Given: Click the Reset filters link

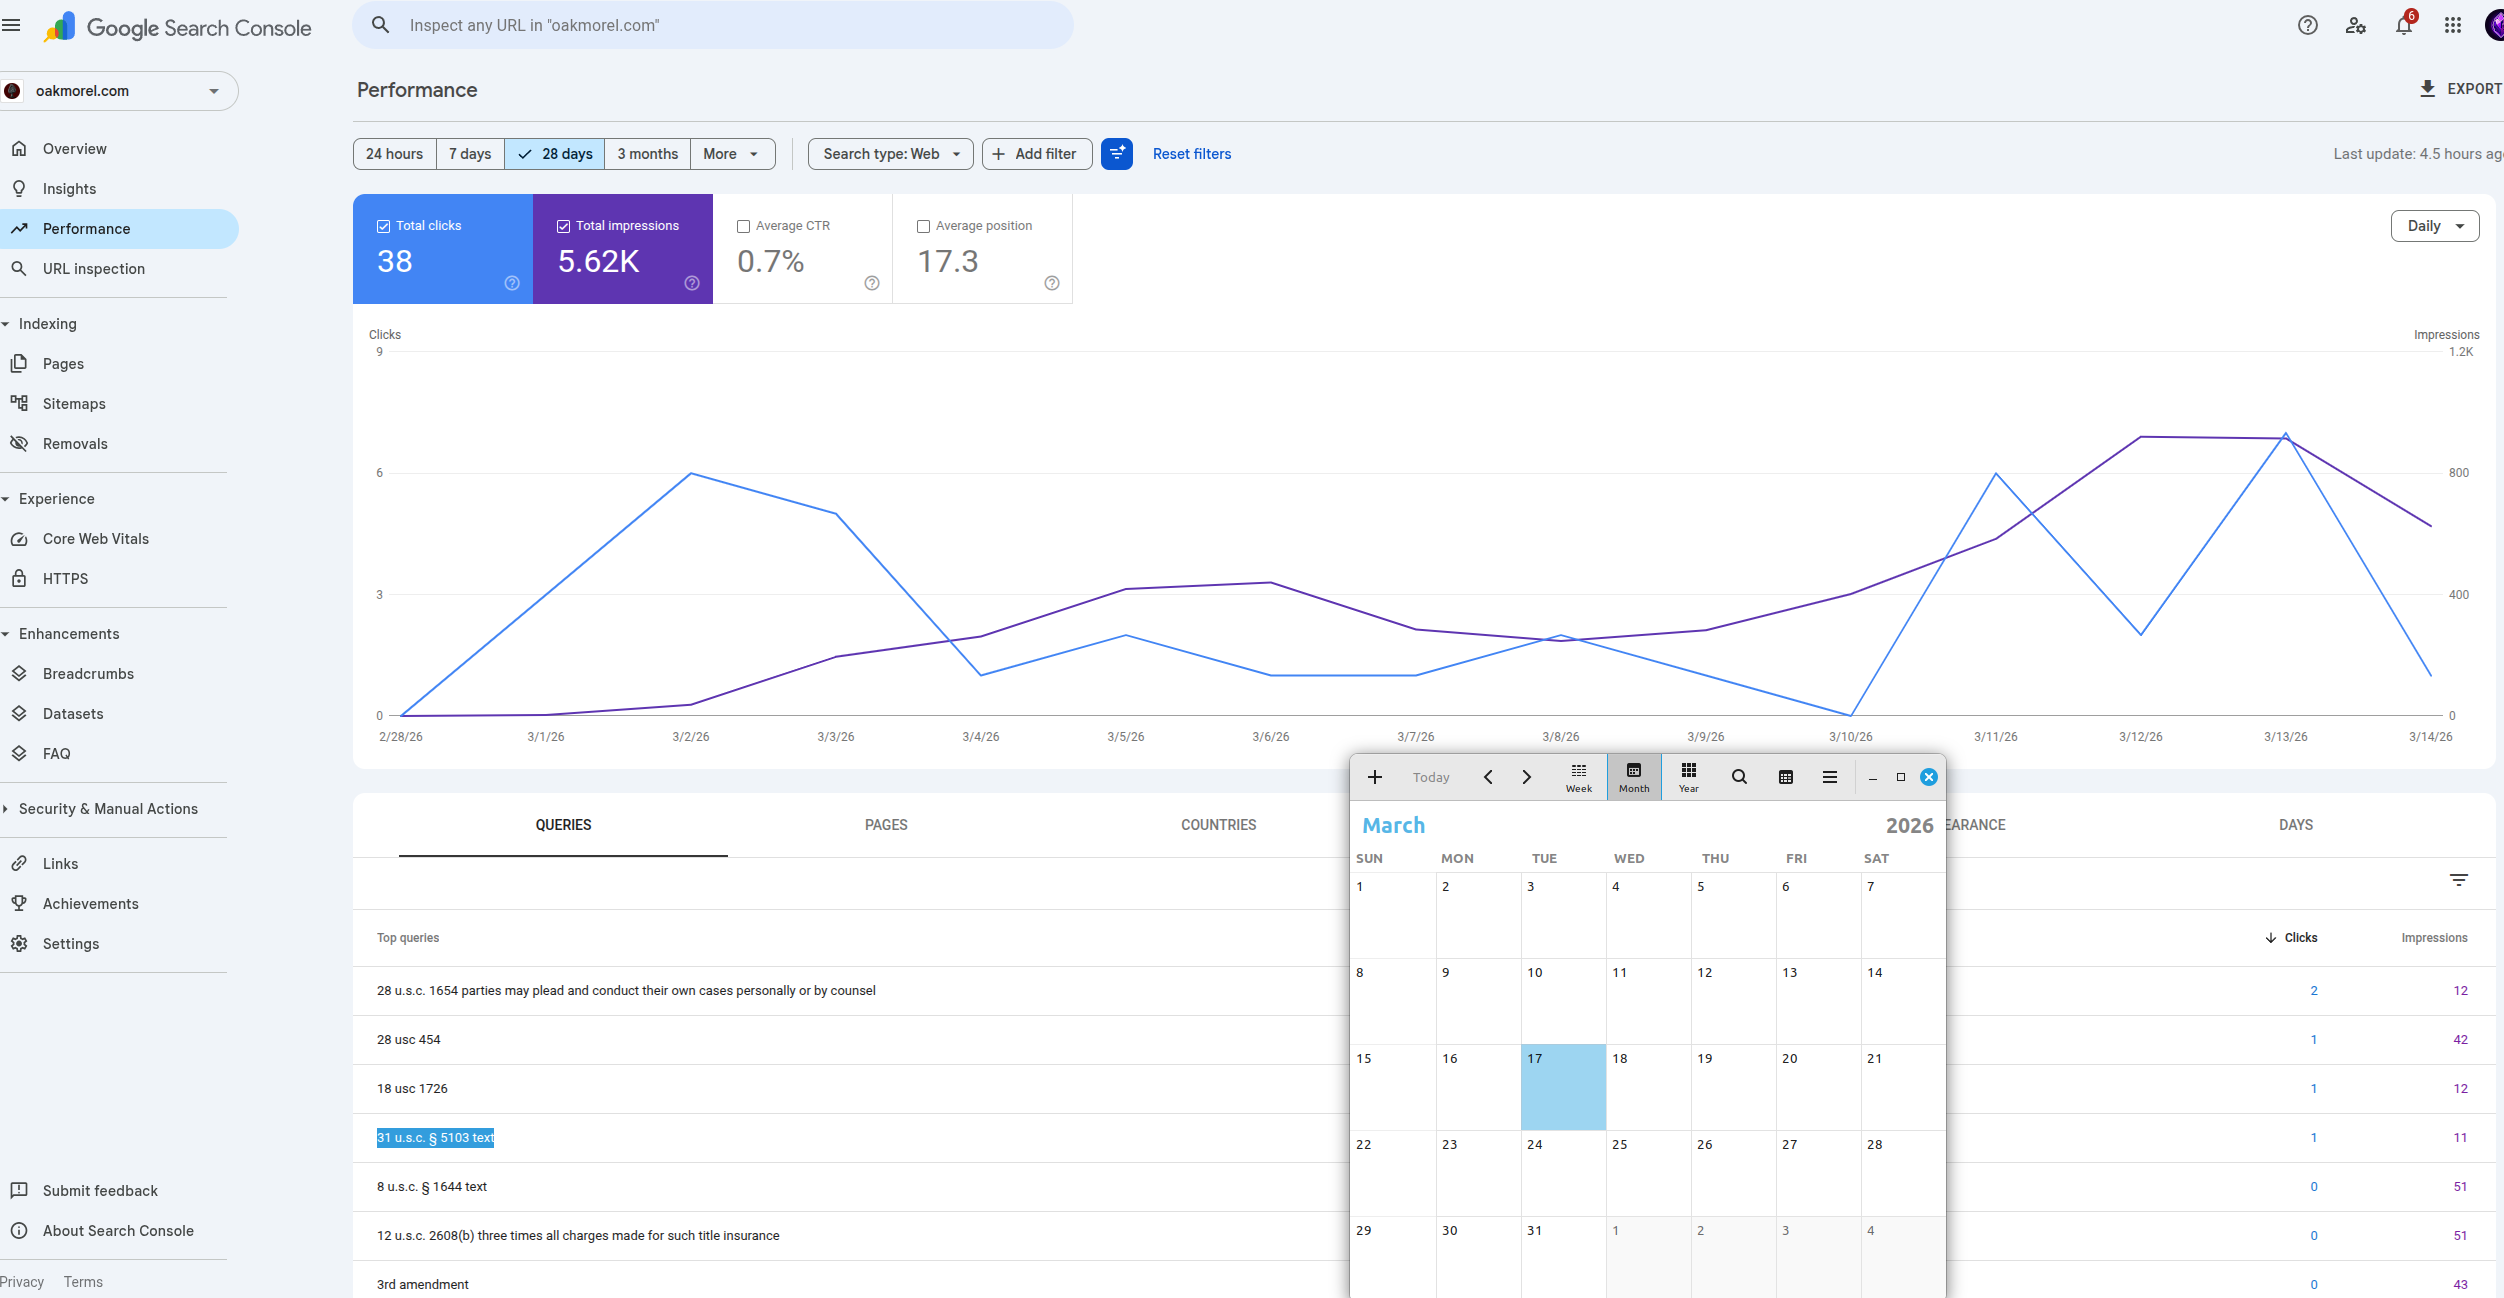Looking at the screenshot, I should [1191, 154].
